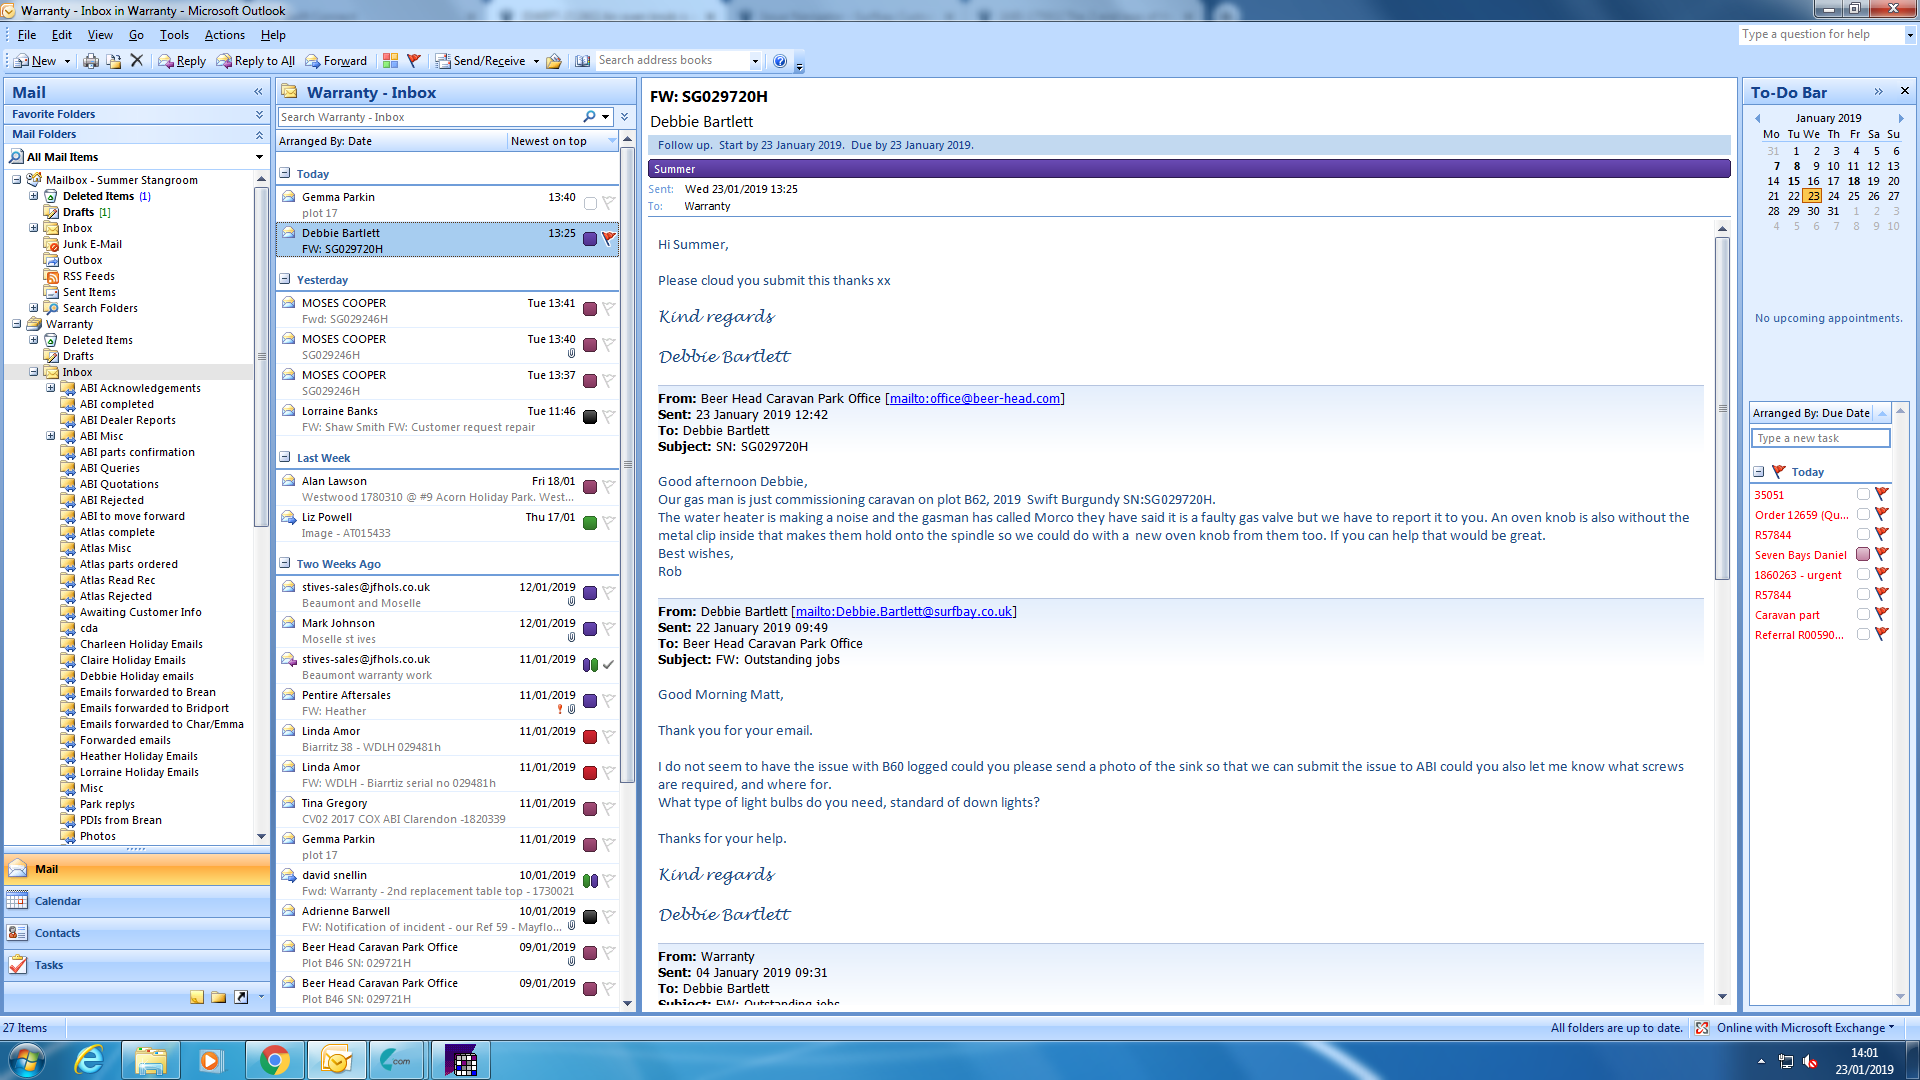Click the office@beer-head.com mailto link
This screenshot has height=1080, width=1920.
974,398
